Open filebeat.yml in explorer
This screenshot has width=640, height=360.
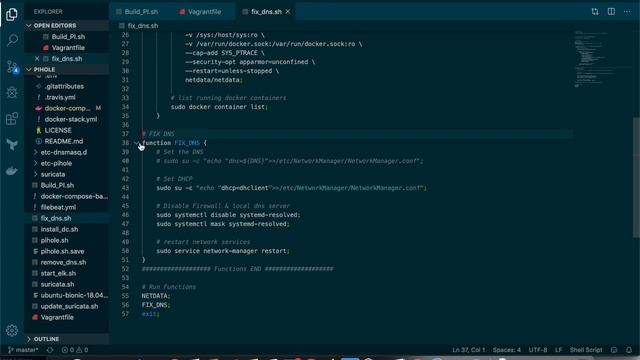[58, 207]
